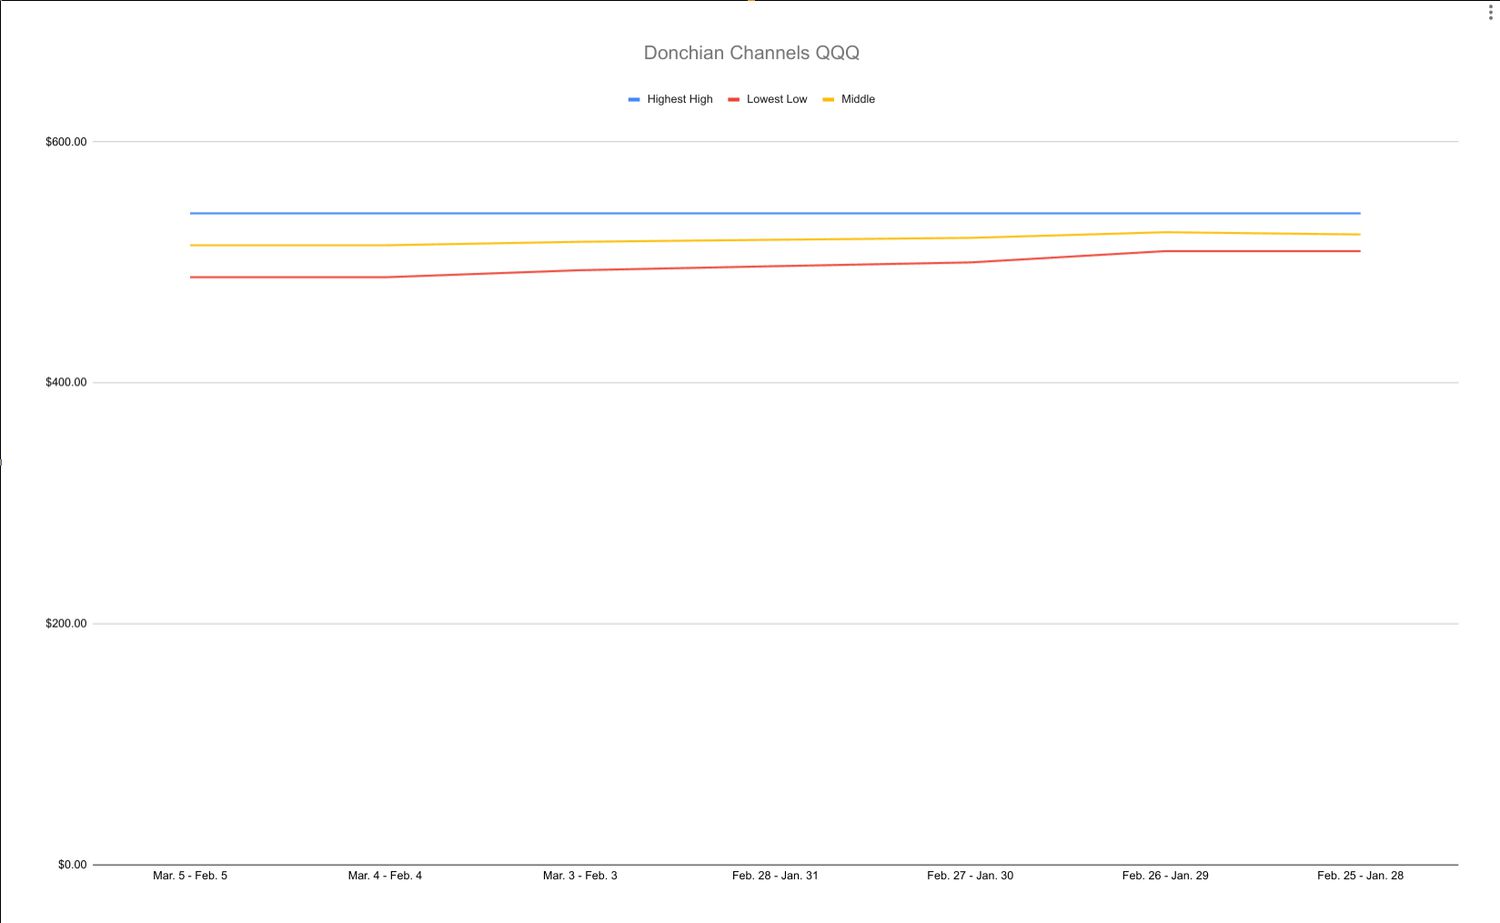Click the $600.00 axis label

click(x=66, y=142)
